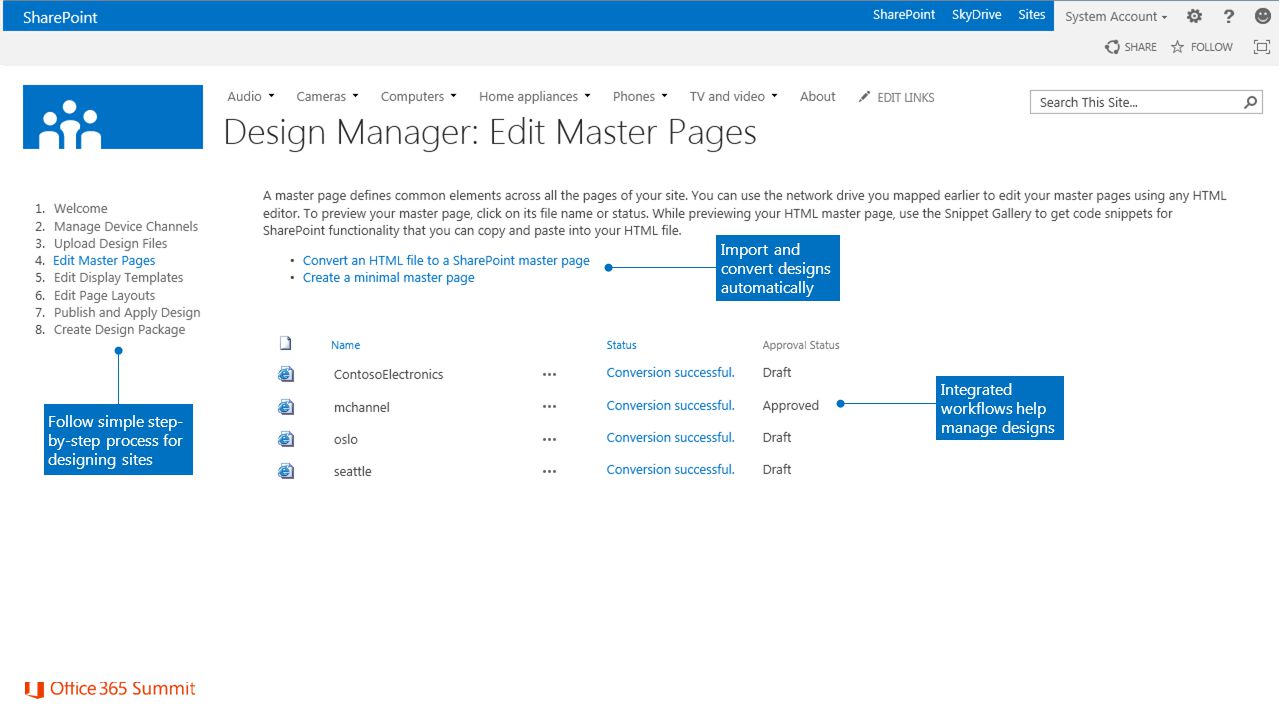1280x720 pixels.
Task: Click Convert an HTML file link
Action: coord(446,261)
